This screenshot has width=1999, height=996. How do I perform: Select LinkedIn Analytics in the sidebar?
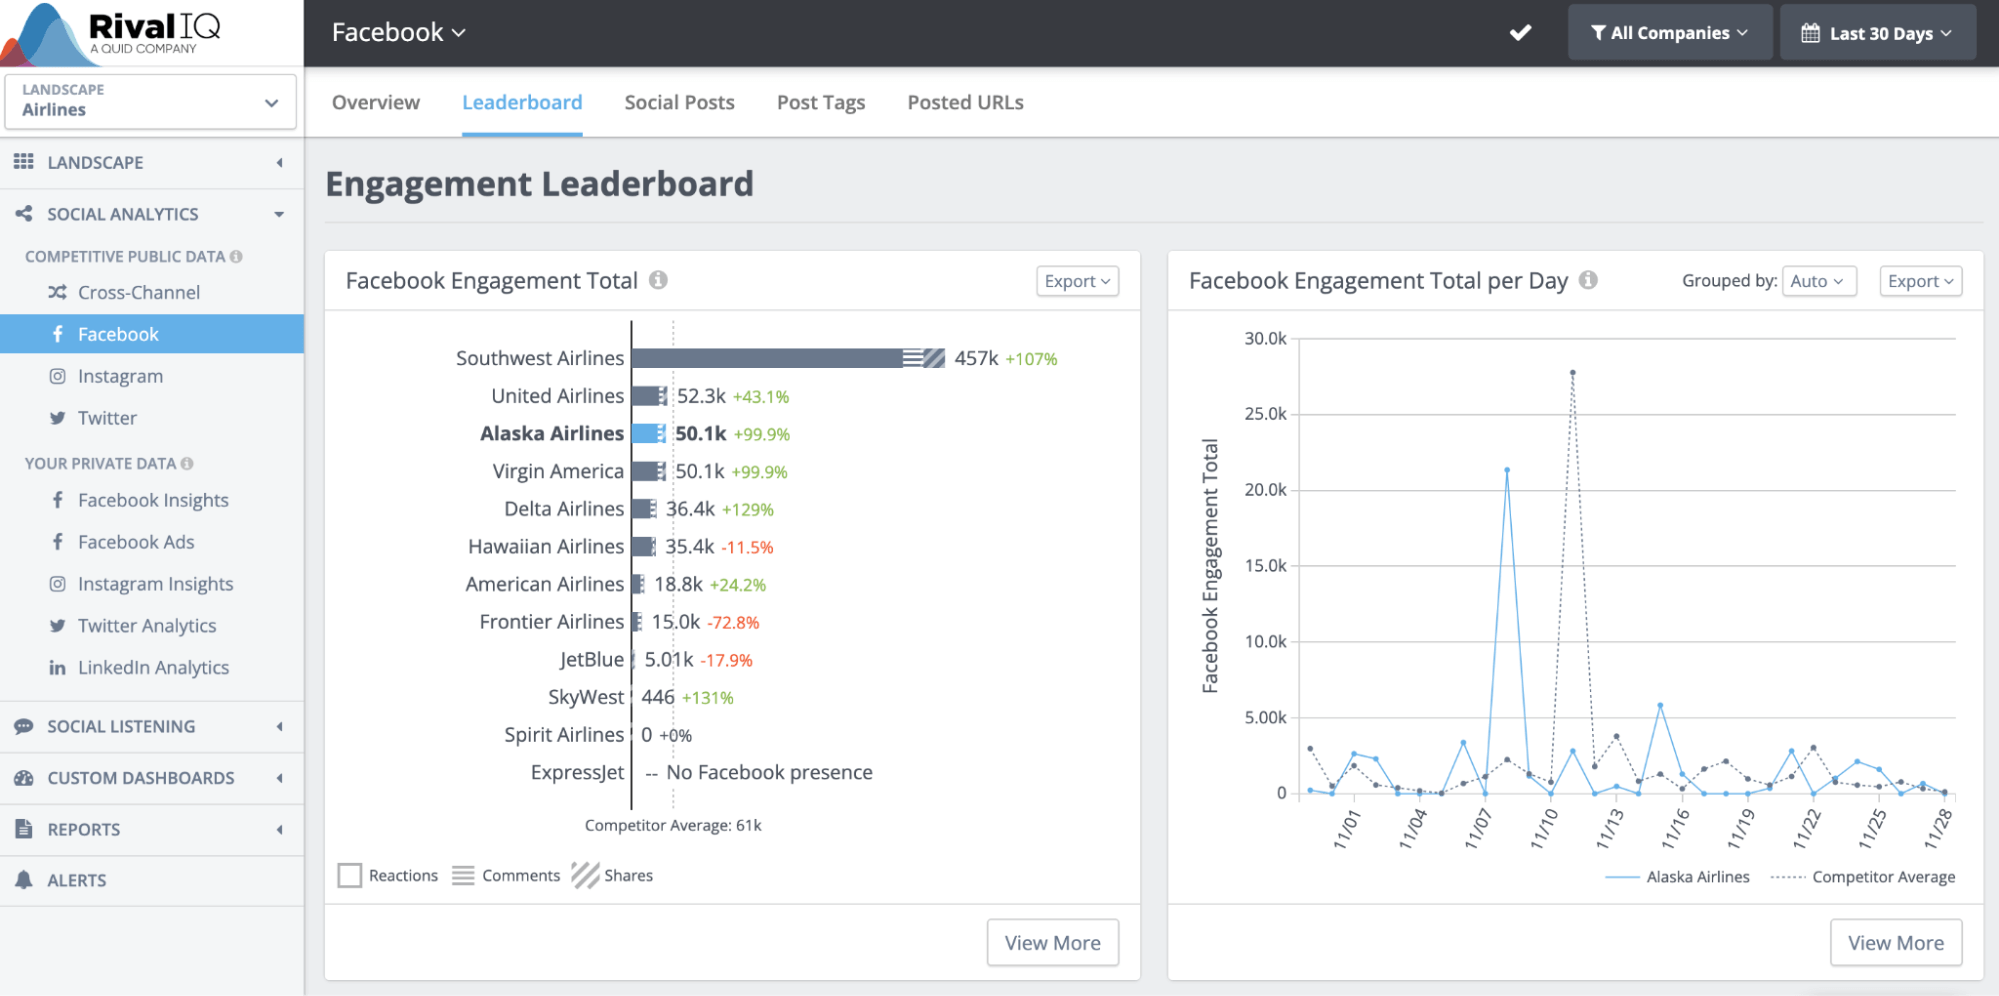coord(153,667)
